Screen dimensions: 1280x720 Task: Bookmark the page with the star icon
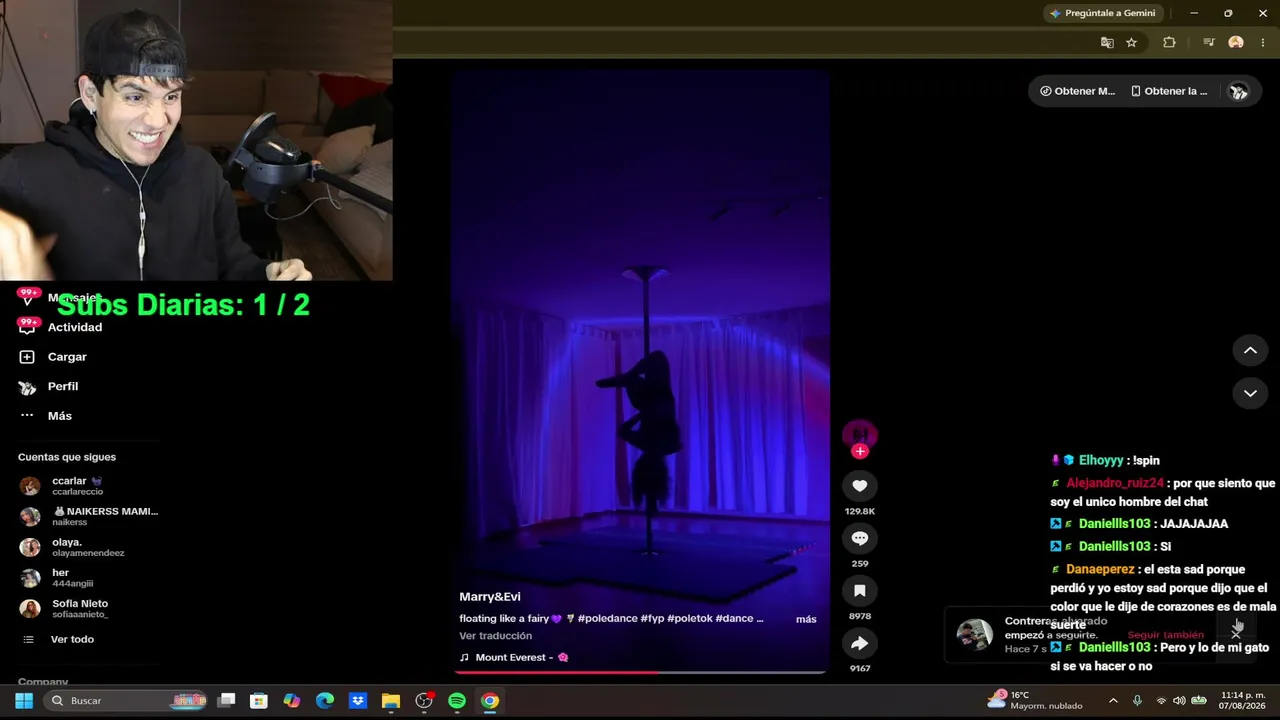(x=1131, y=43)
